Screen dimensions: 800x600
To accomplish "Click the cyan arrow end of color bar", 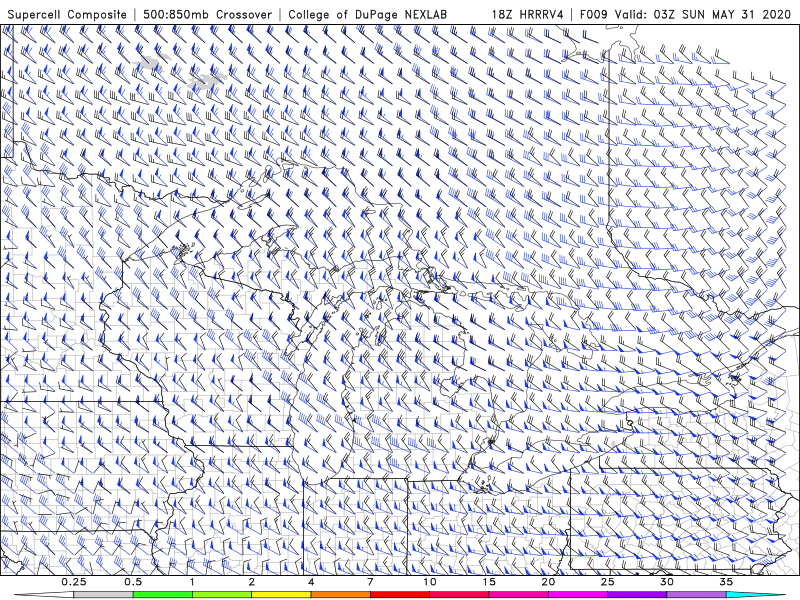I will (x=756, y=595).
